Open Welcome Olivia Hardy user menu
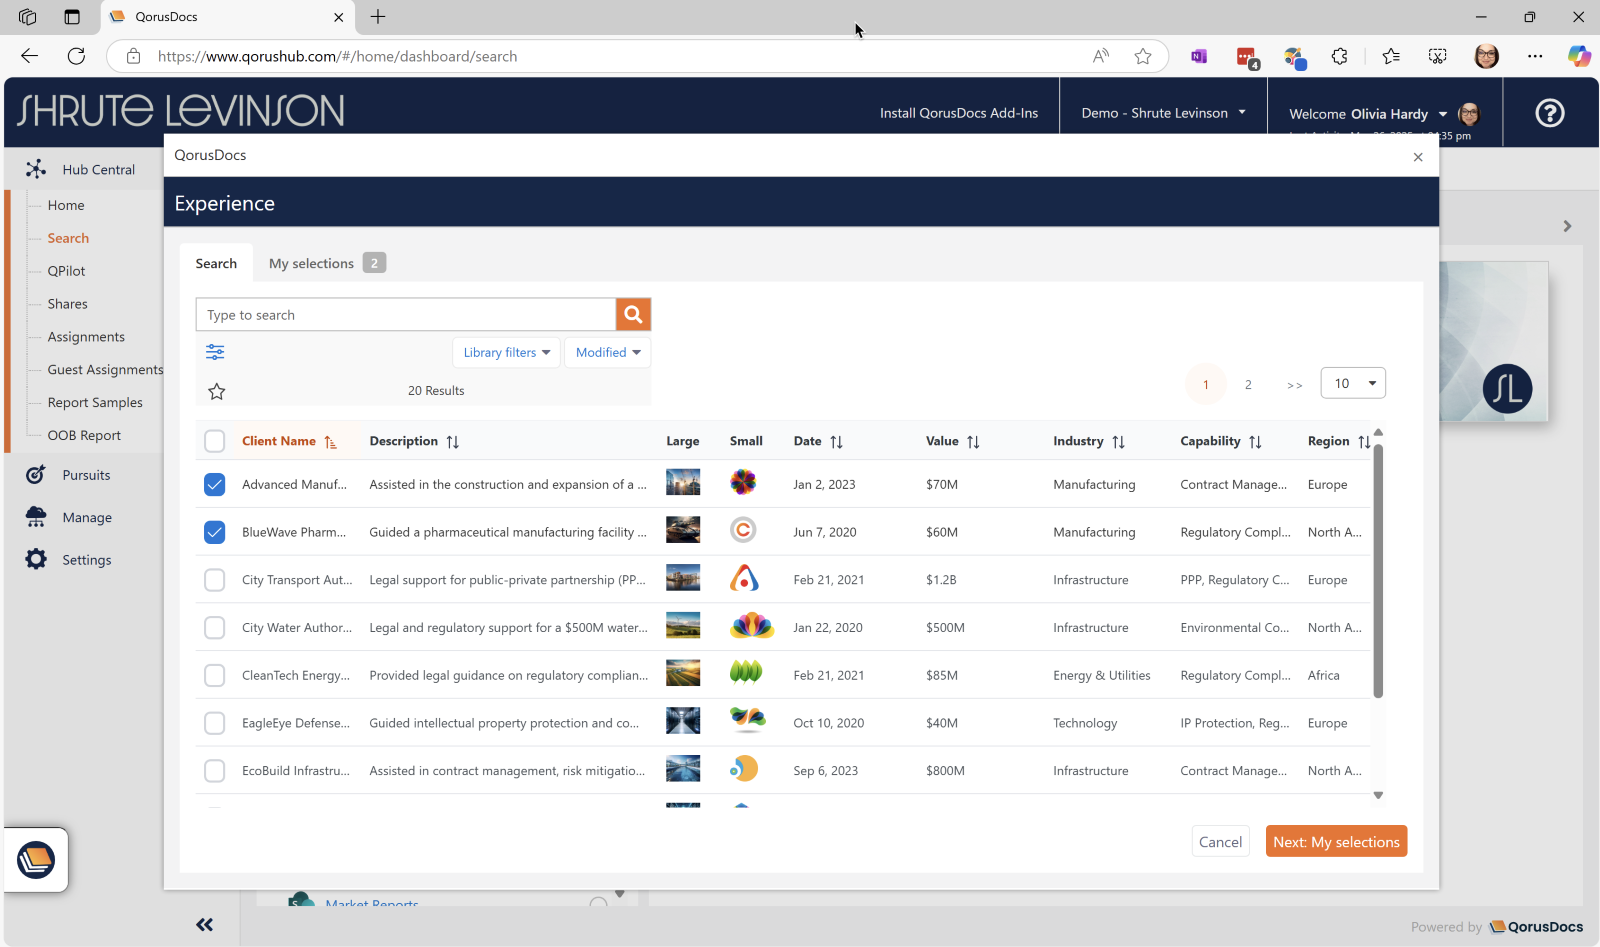1600x947 pixels. click(1367, 114)
